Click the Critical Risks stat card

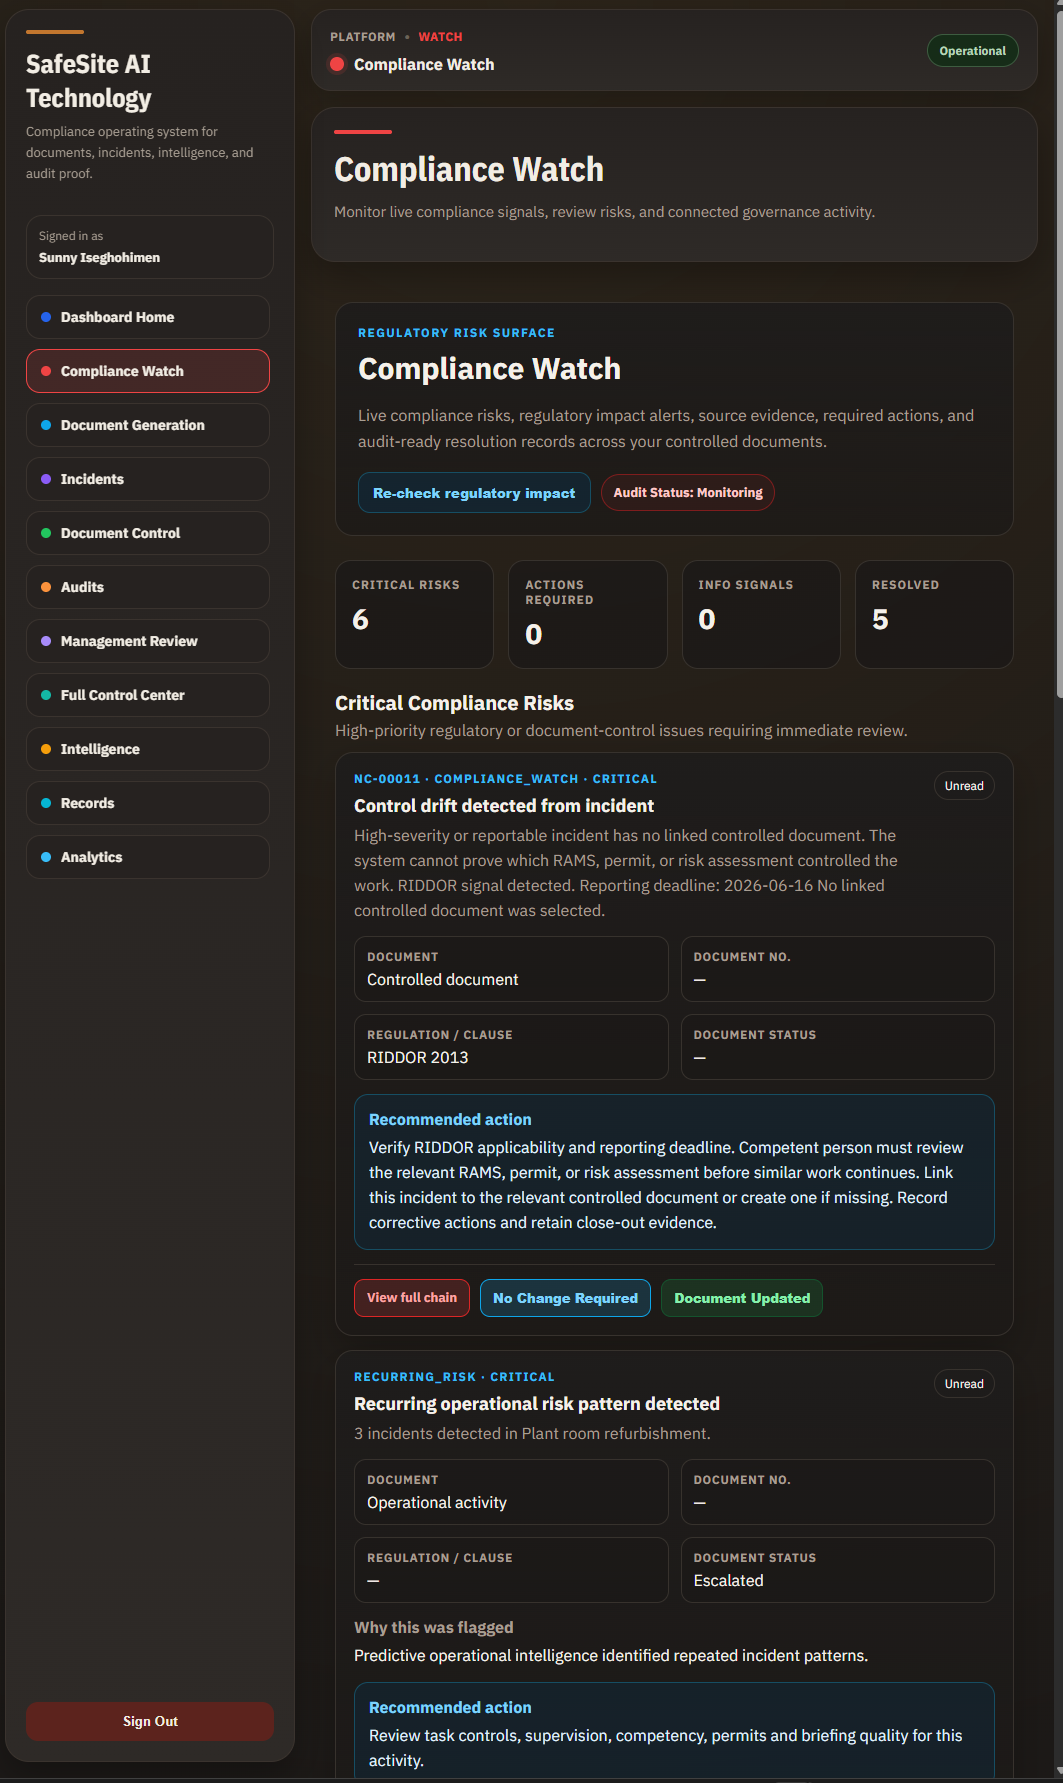(414, 614)
